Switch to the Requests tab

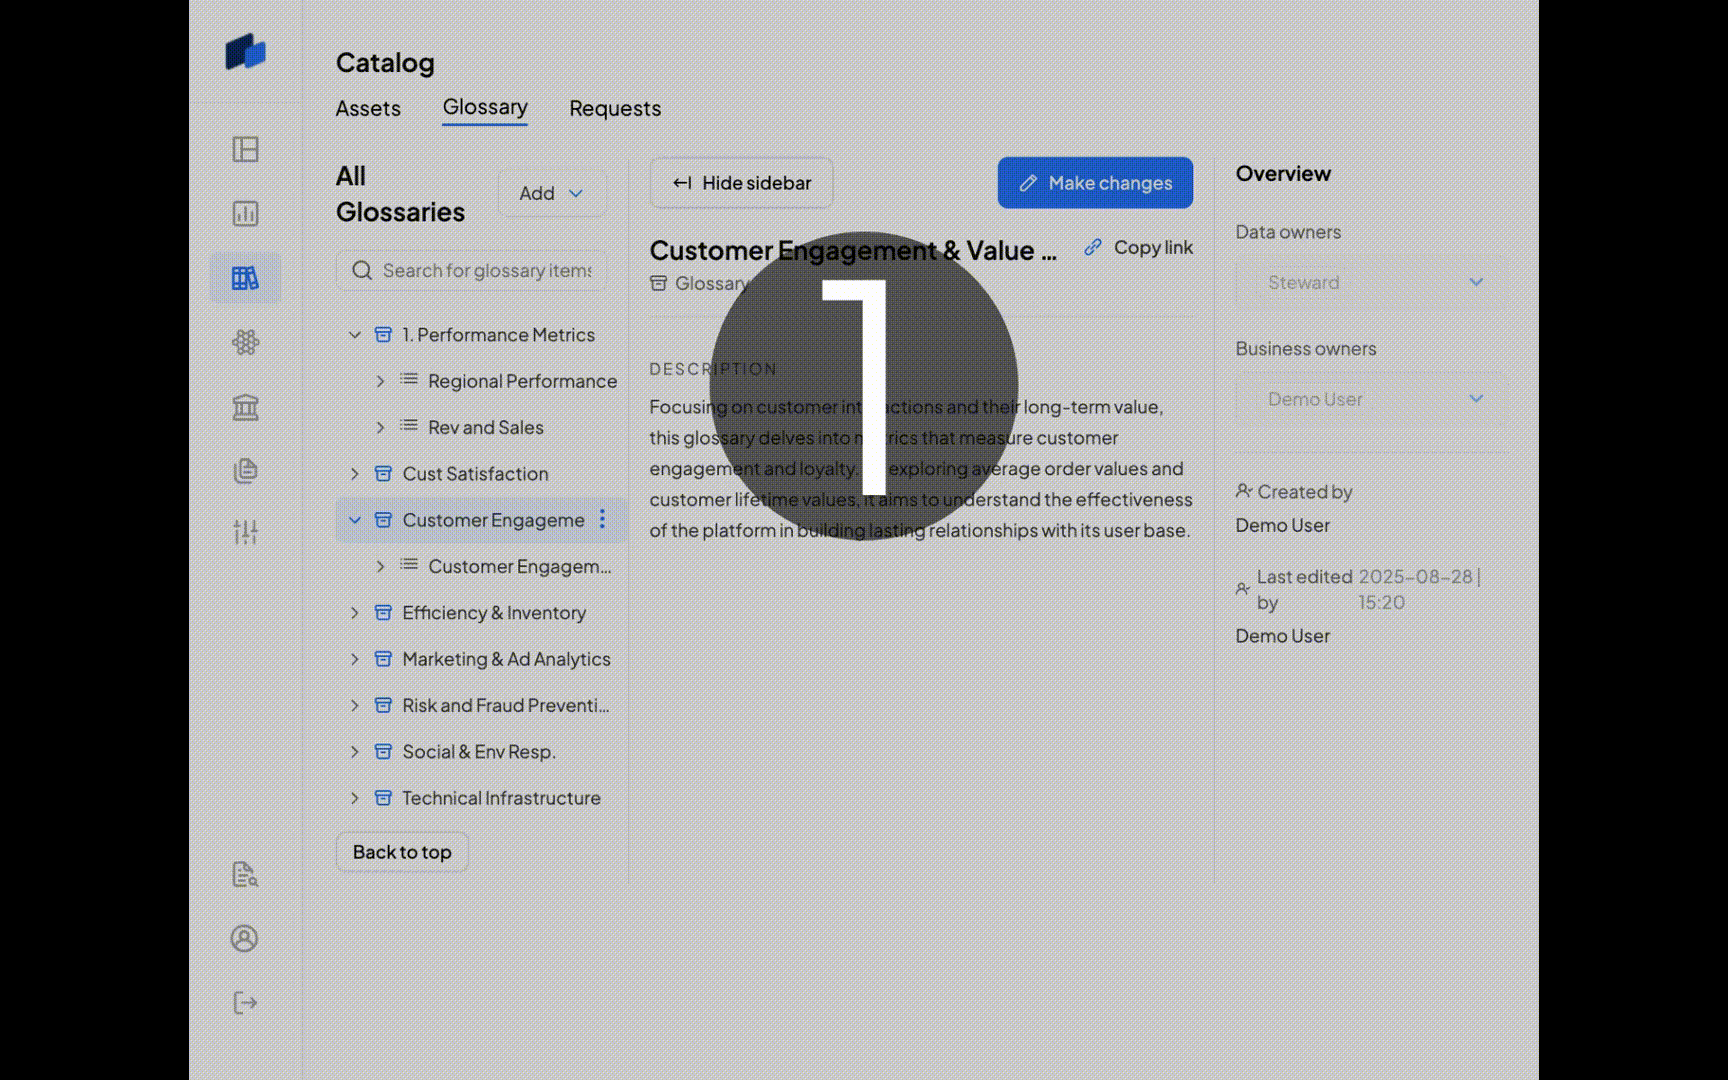(x=615, y=108)
